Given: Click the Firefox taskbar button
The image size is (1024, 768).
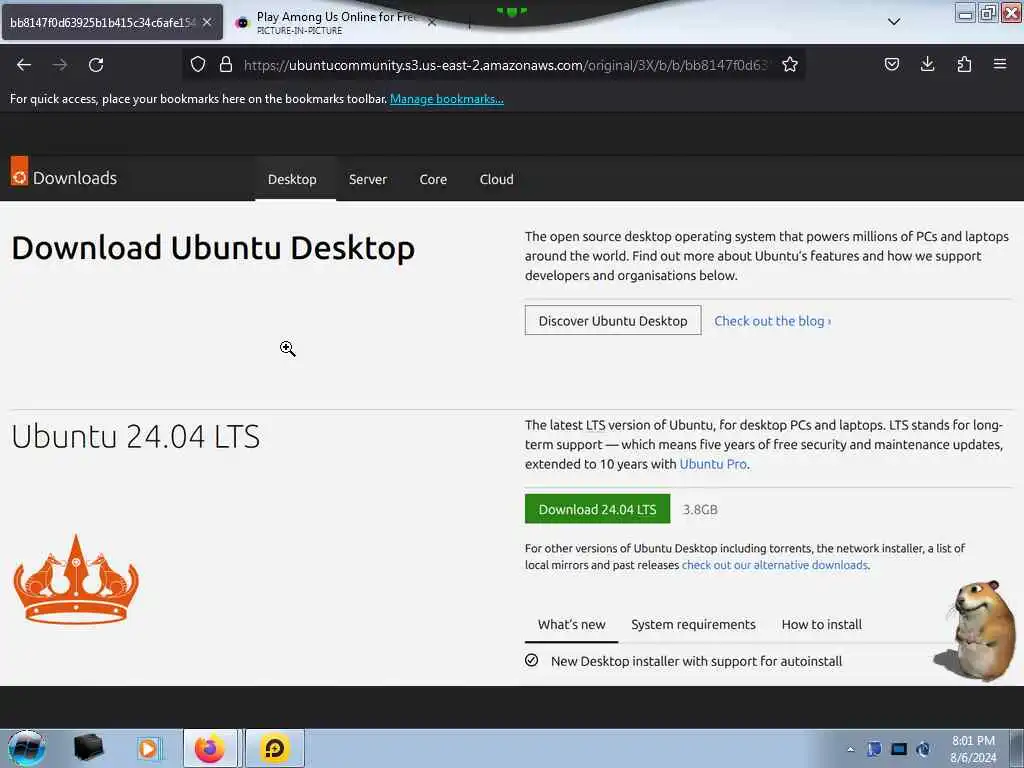Looking at the screenshot, I should pyautogui.click(x=210, y=748).
